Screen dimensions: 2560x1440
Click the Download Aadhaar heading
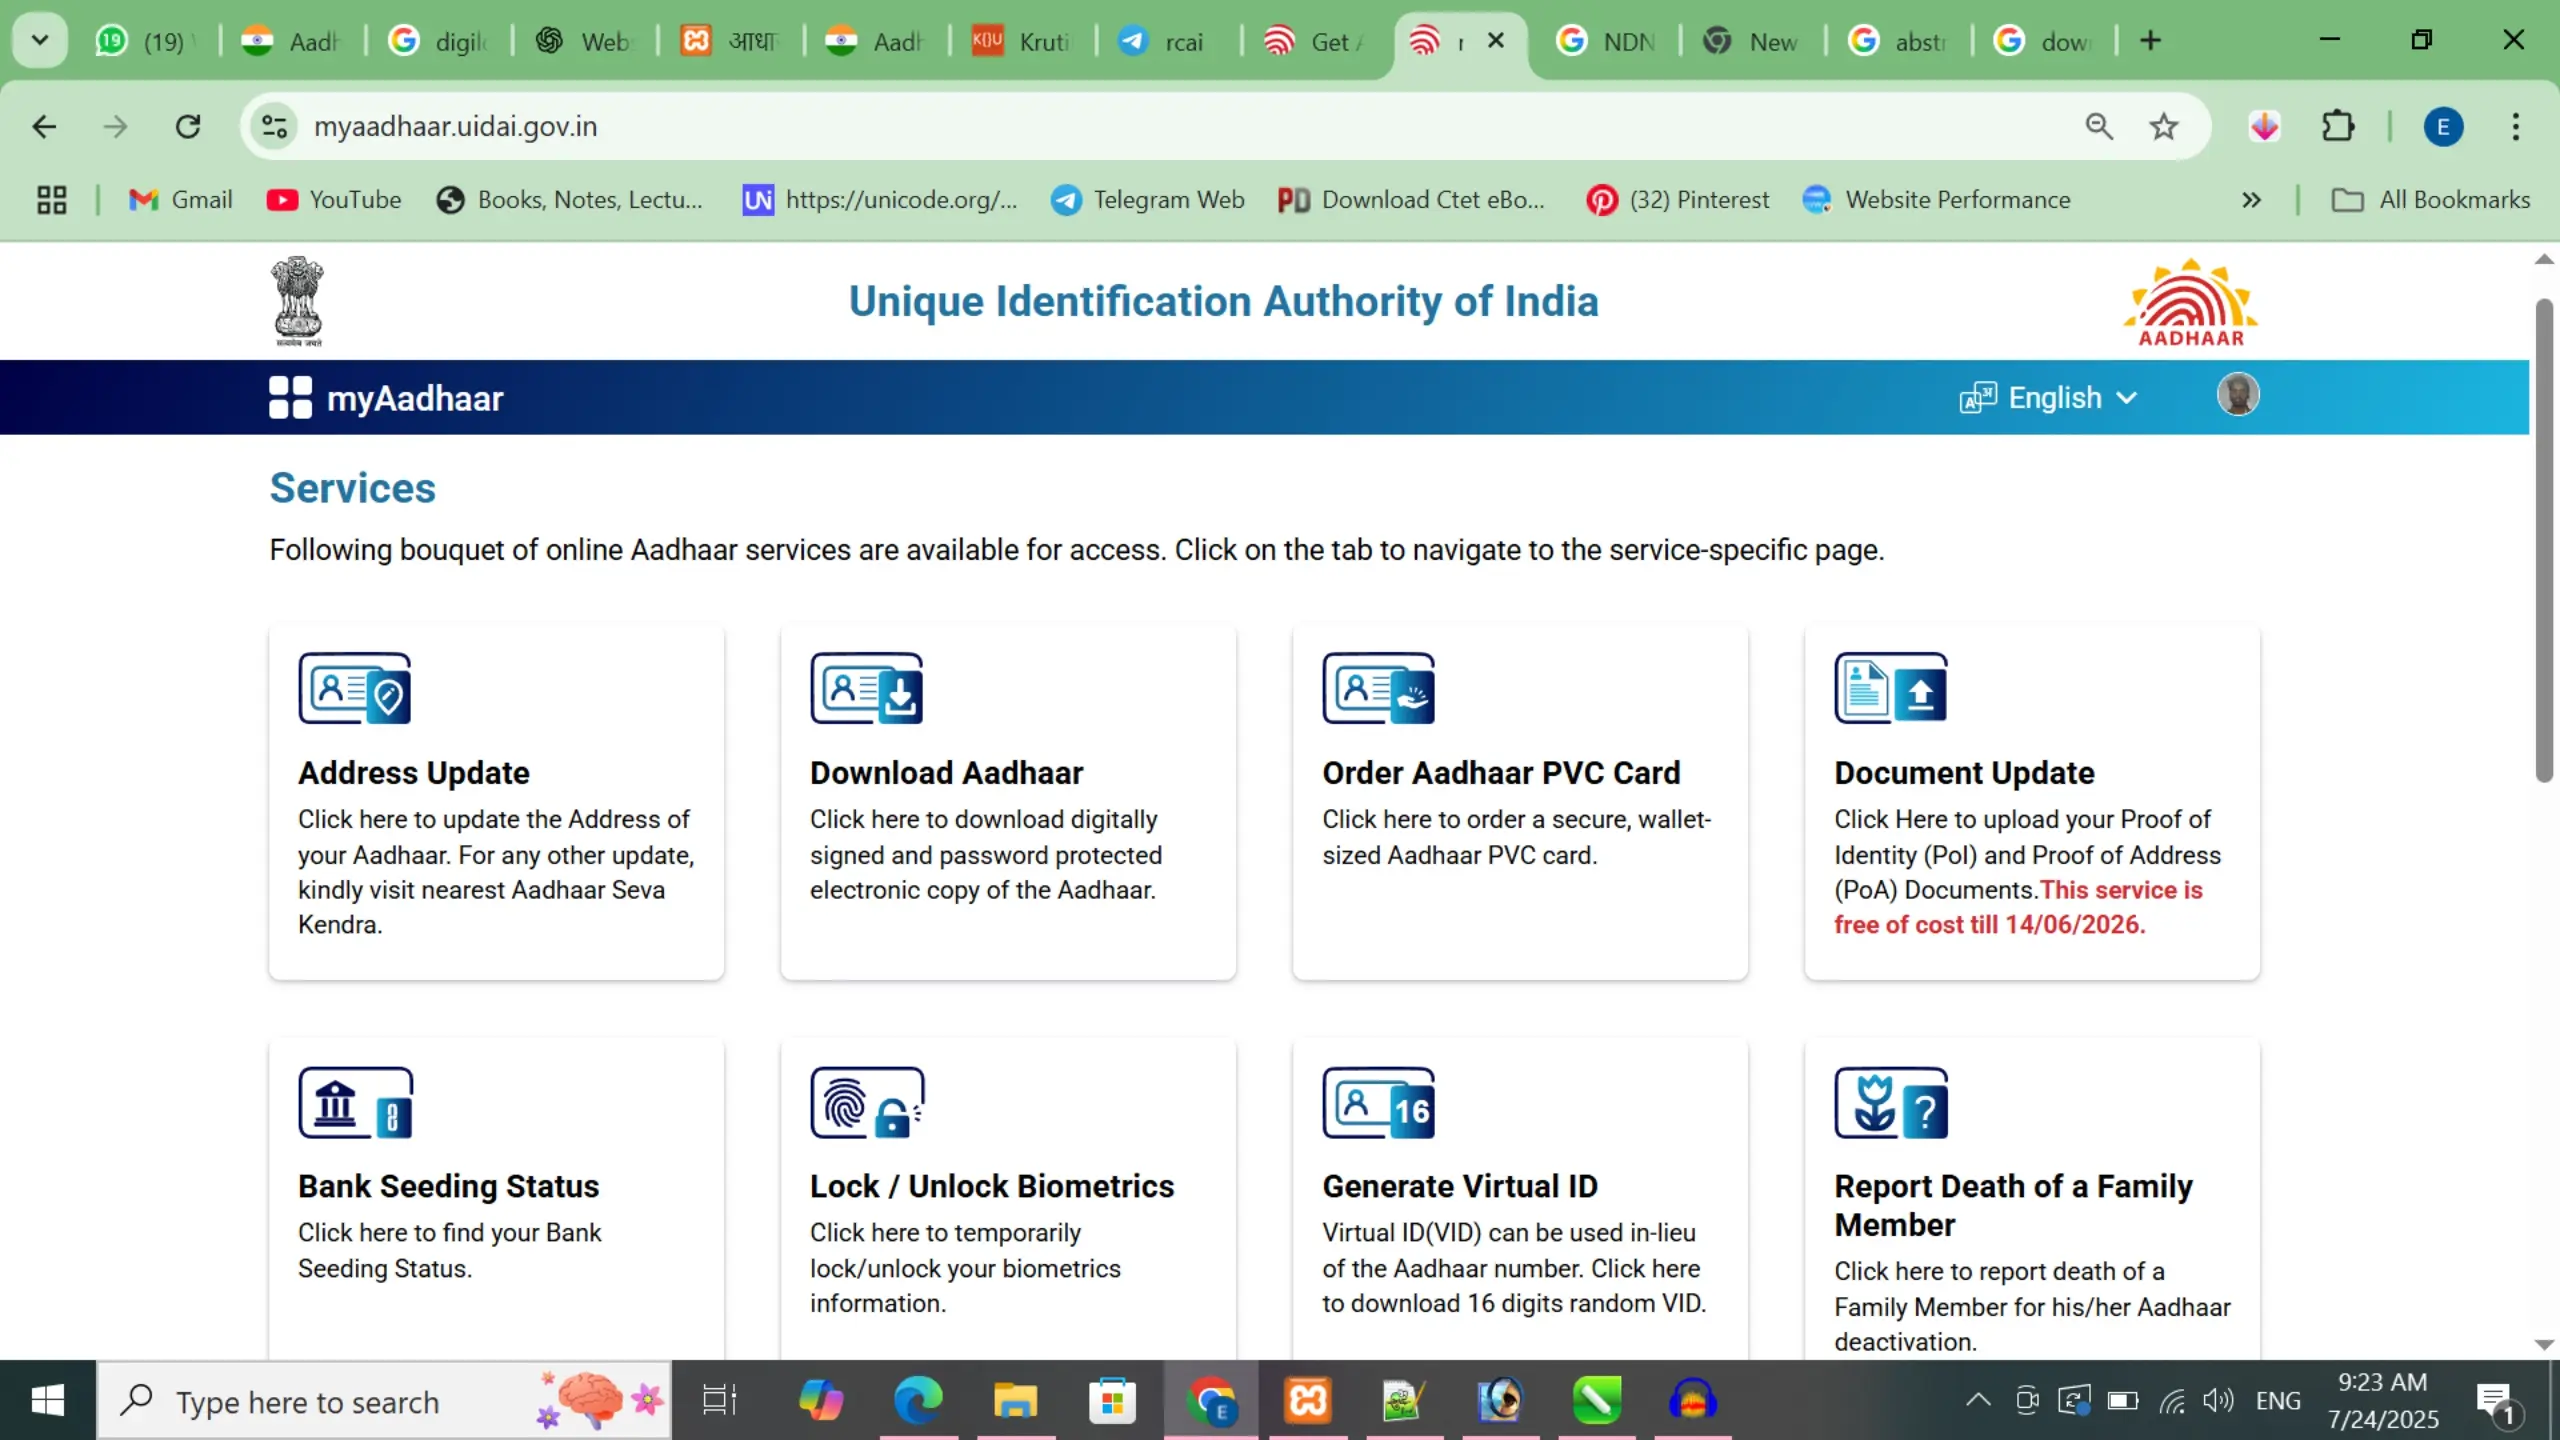pyautogui.click(x=947, y=773)
